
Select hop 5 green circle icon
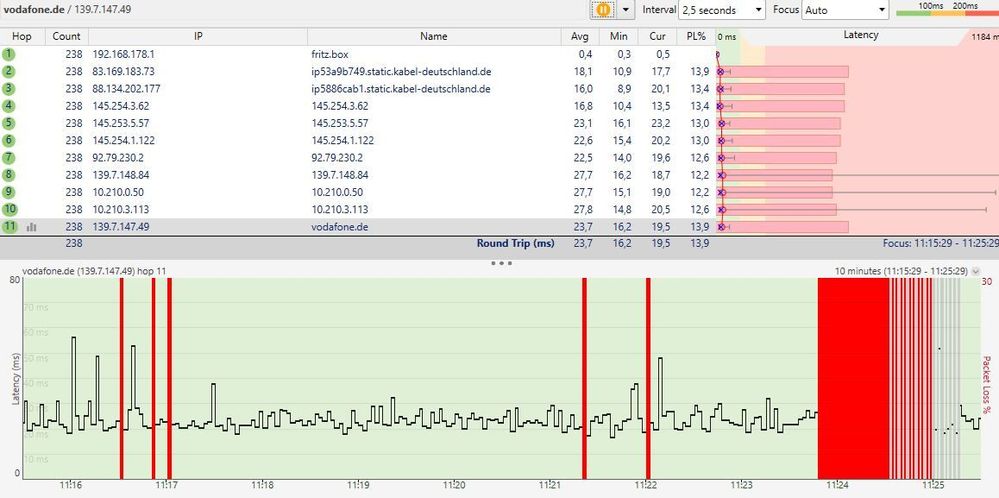[x=10, y=123]
